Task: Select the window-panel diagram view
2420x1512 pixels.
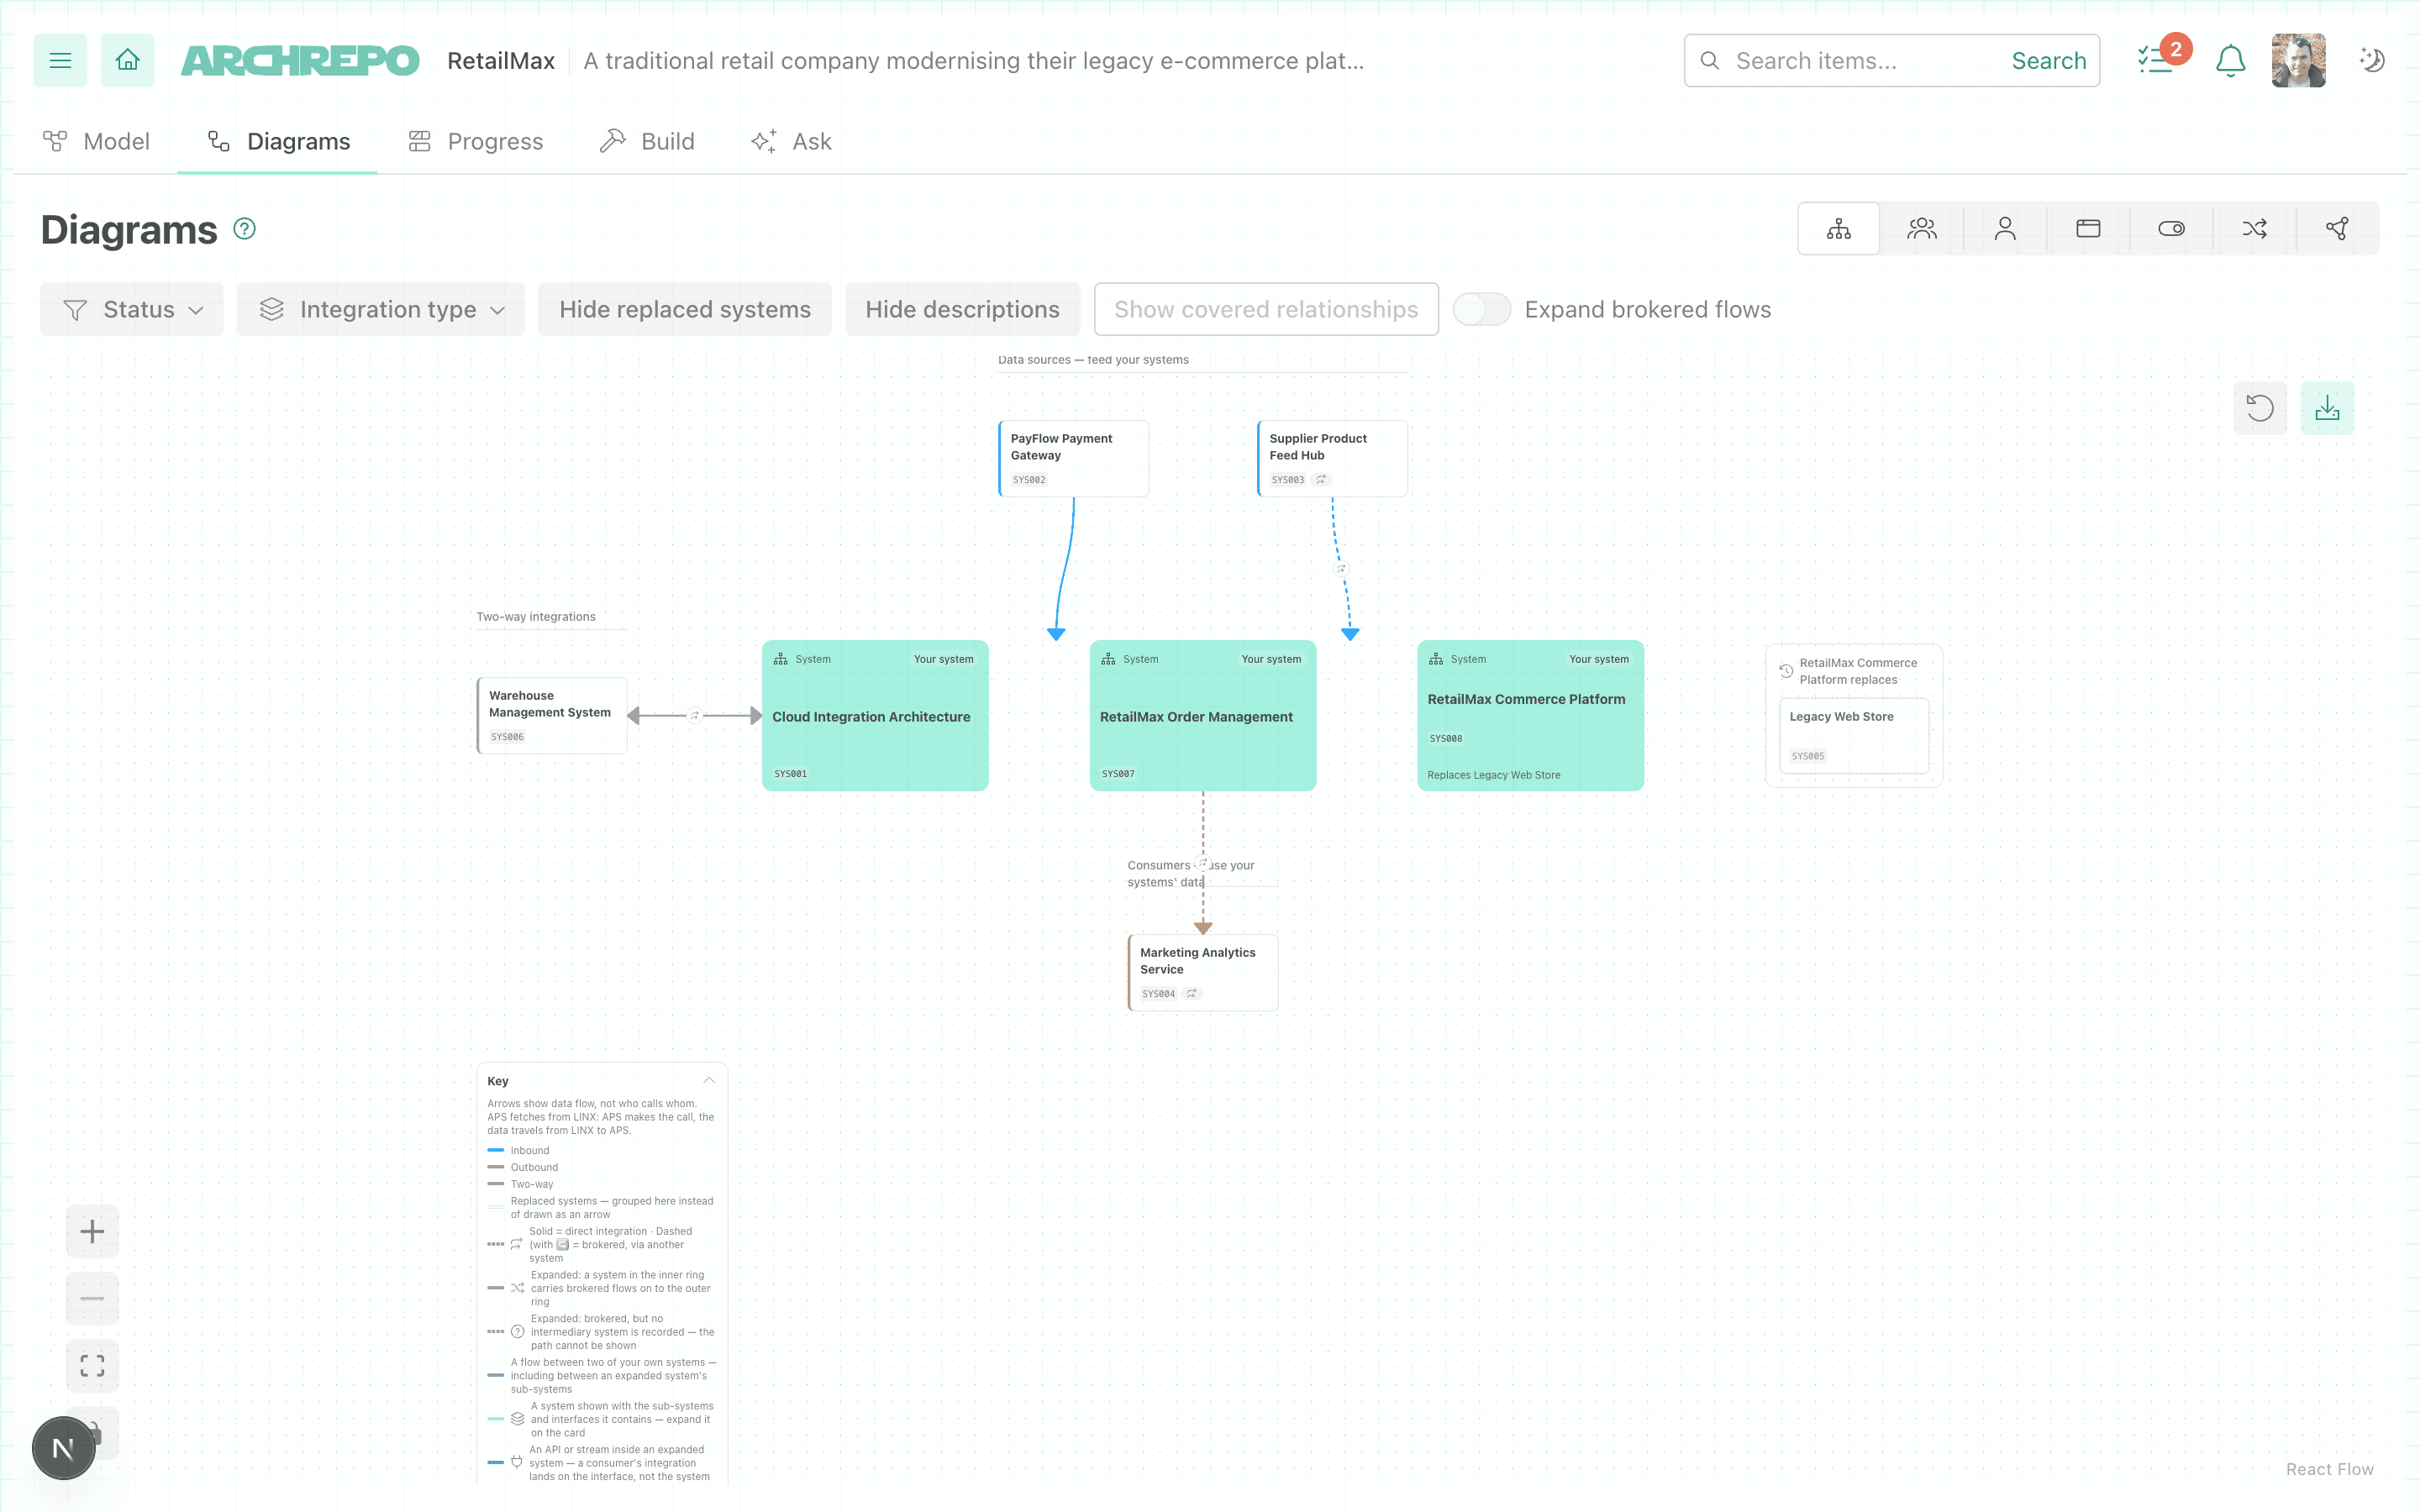Action: pyautogui.click(x=2088, y=229)
